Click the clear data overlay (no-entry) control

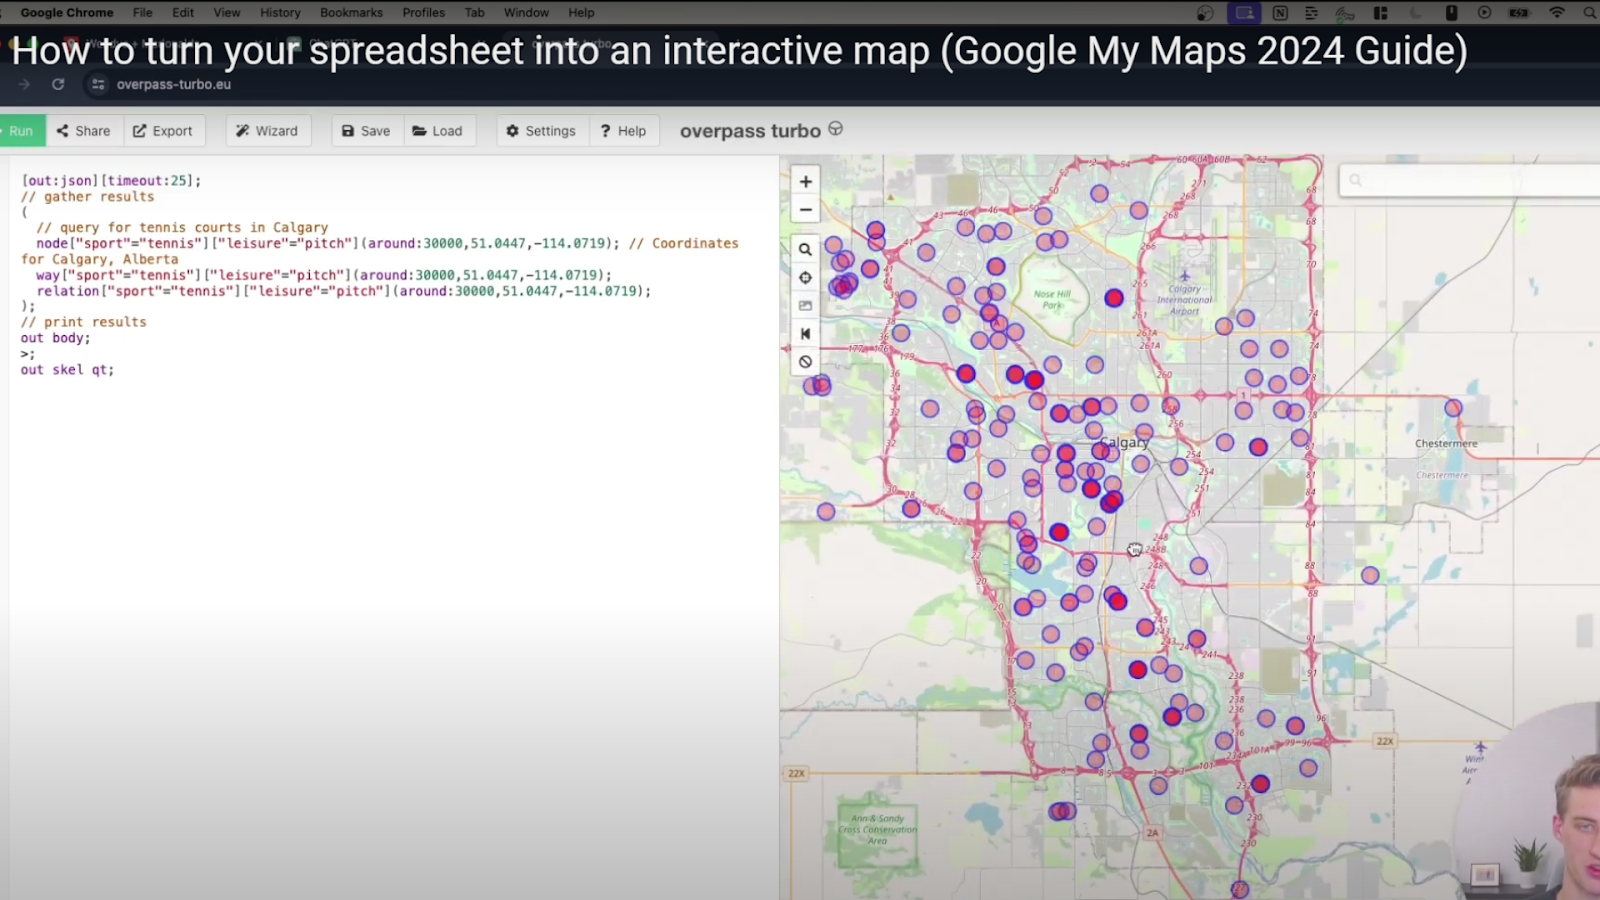[805, 362]
